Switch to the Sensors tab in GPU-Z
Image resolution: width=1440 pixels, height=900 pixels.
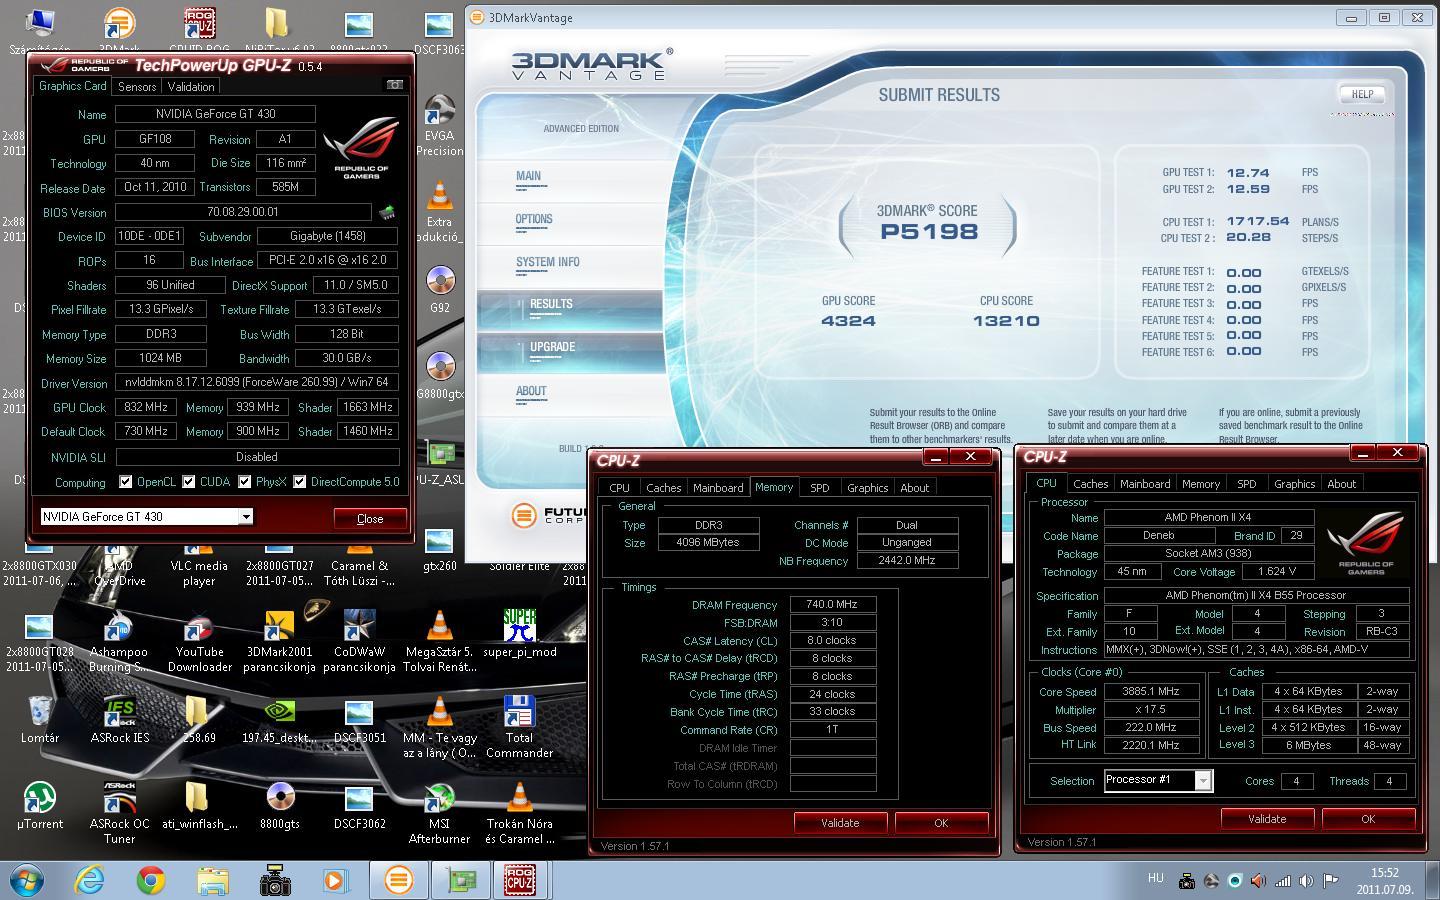[137, 87]
